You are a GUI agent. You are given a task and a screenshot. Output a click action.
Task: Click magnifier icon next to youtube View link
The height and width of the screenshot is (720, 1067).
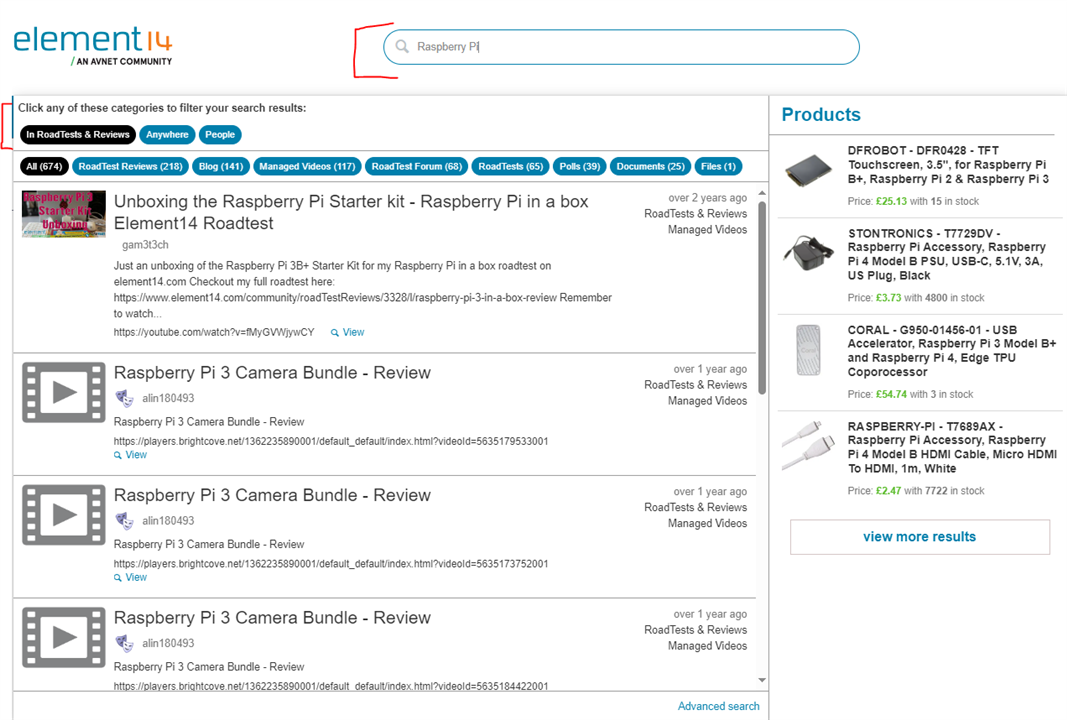pos(335,333)
